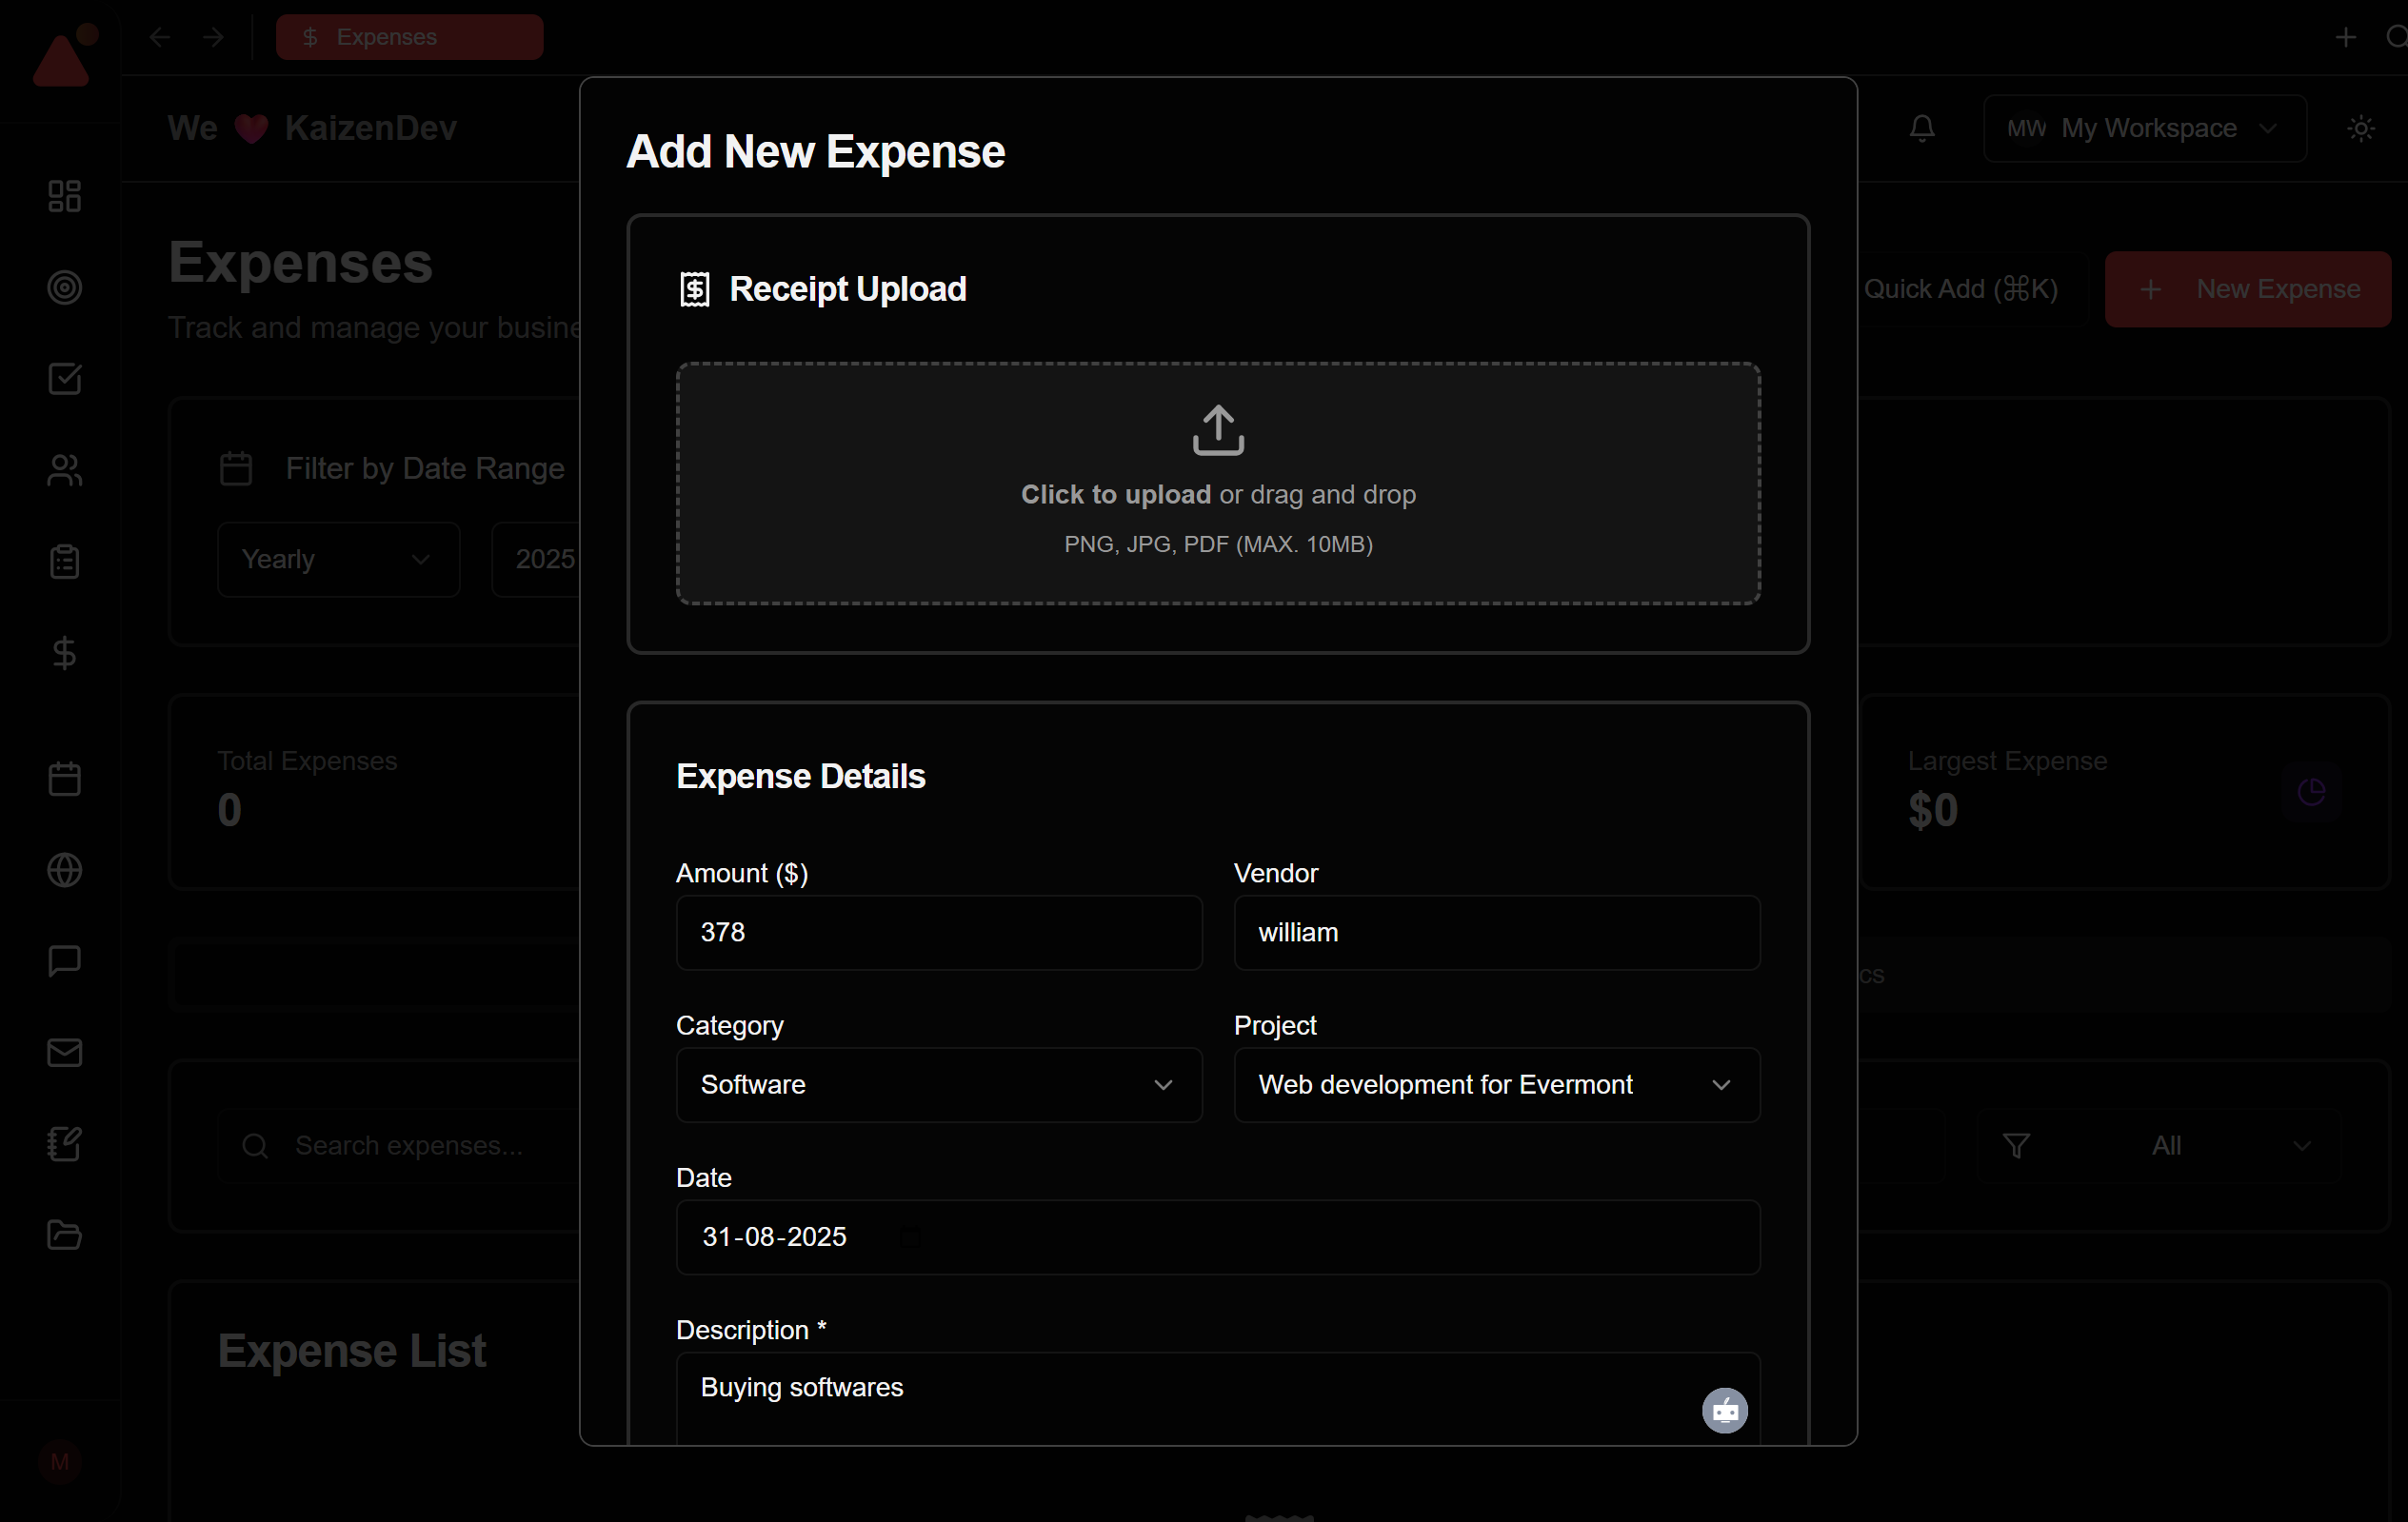The width and height of the screenshot is (2408, 1522).
Task: Click the We KaizenDev header text
Action: point(312,128)
